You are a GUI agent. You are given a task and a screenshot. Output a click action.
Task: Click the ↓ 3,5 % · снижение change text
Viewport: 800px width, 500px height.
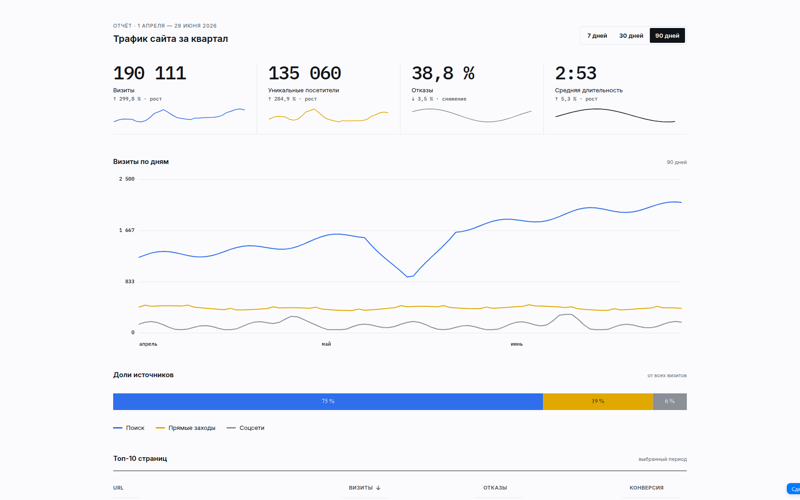439,99
